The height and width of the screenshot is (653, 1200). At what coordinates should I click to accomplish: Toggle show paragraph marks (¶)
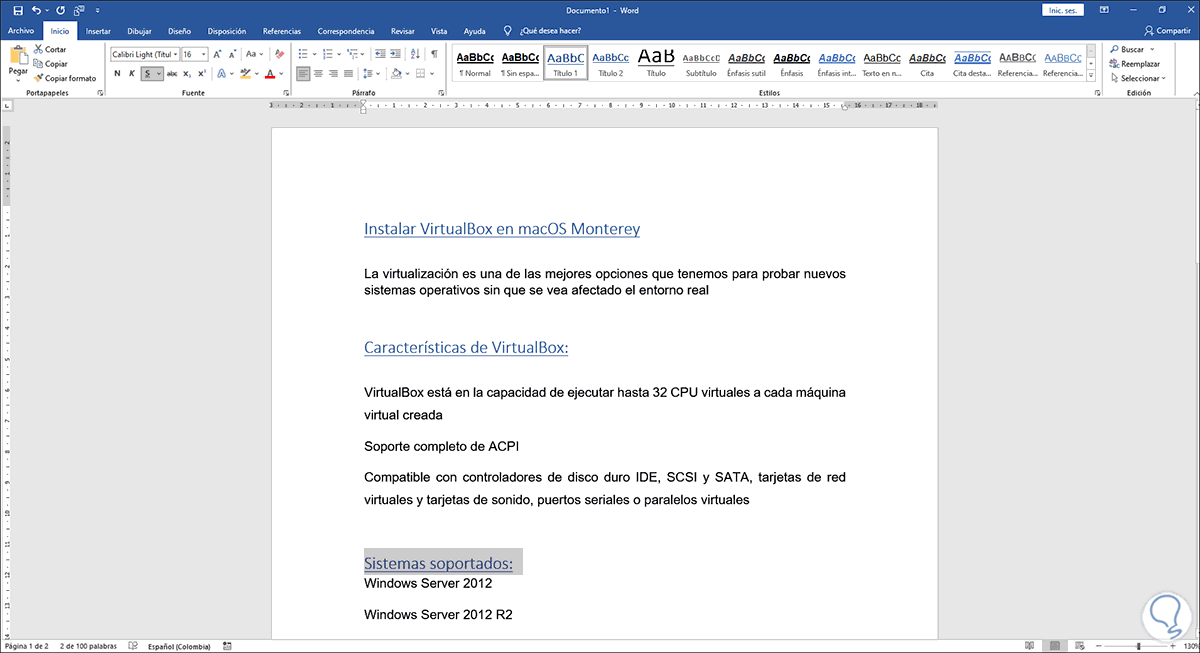435,54
